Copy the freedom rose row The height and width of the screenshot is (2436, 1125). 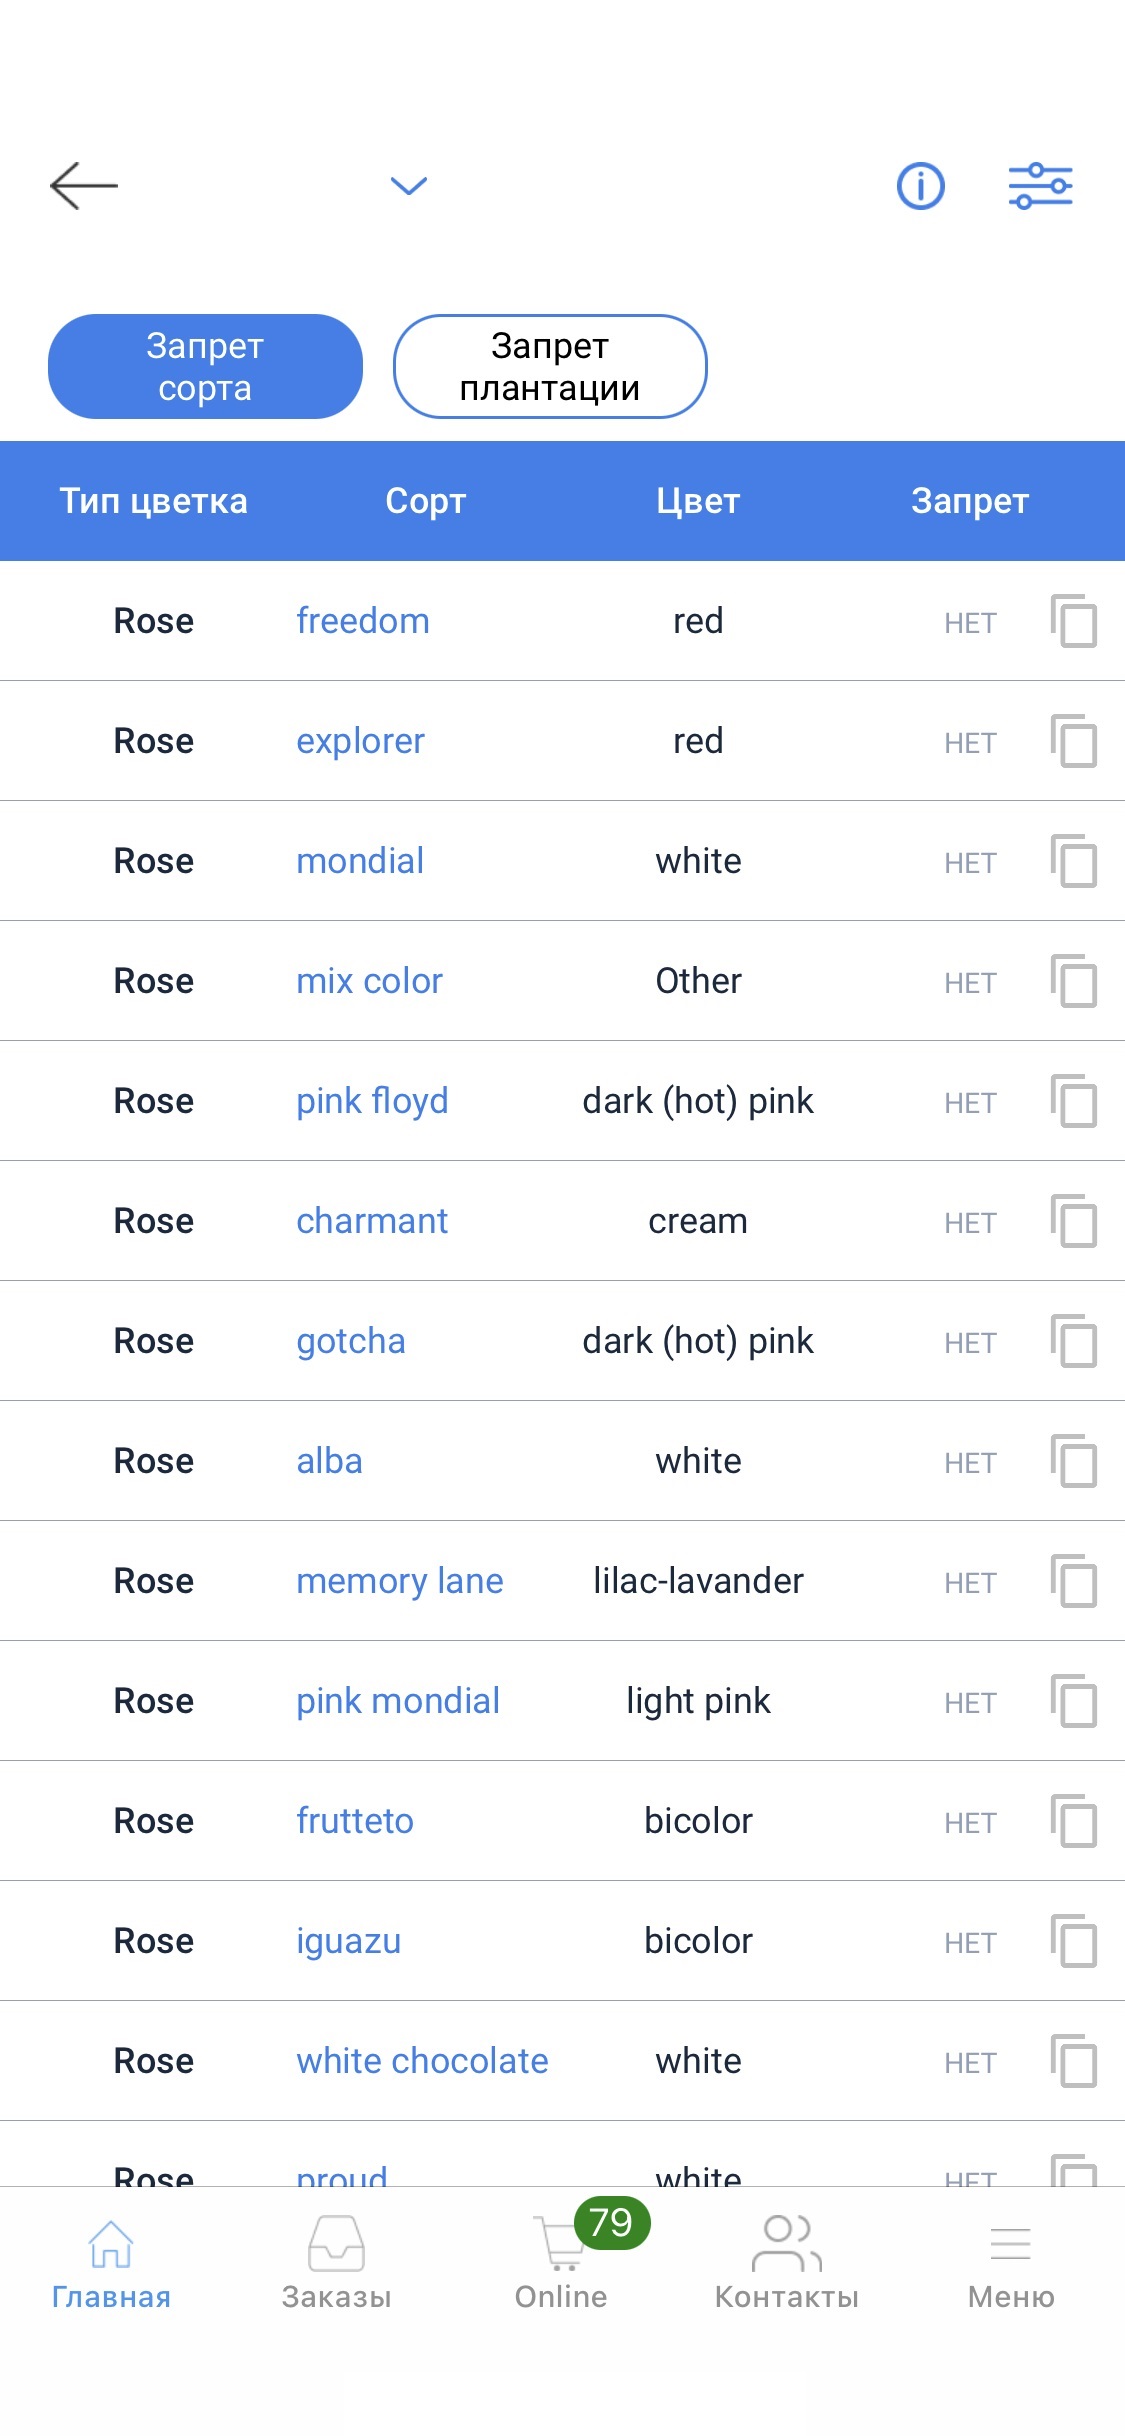click(1074, 621)
